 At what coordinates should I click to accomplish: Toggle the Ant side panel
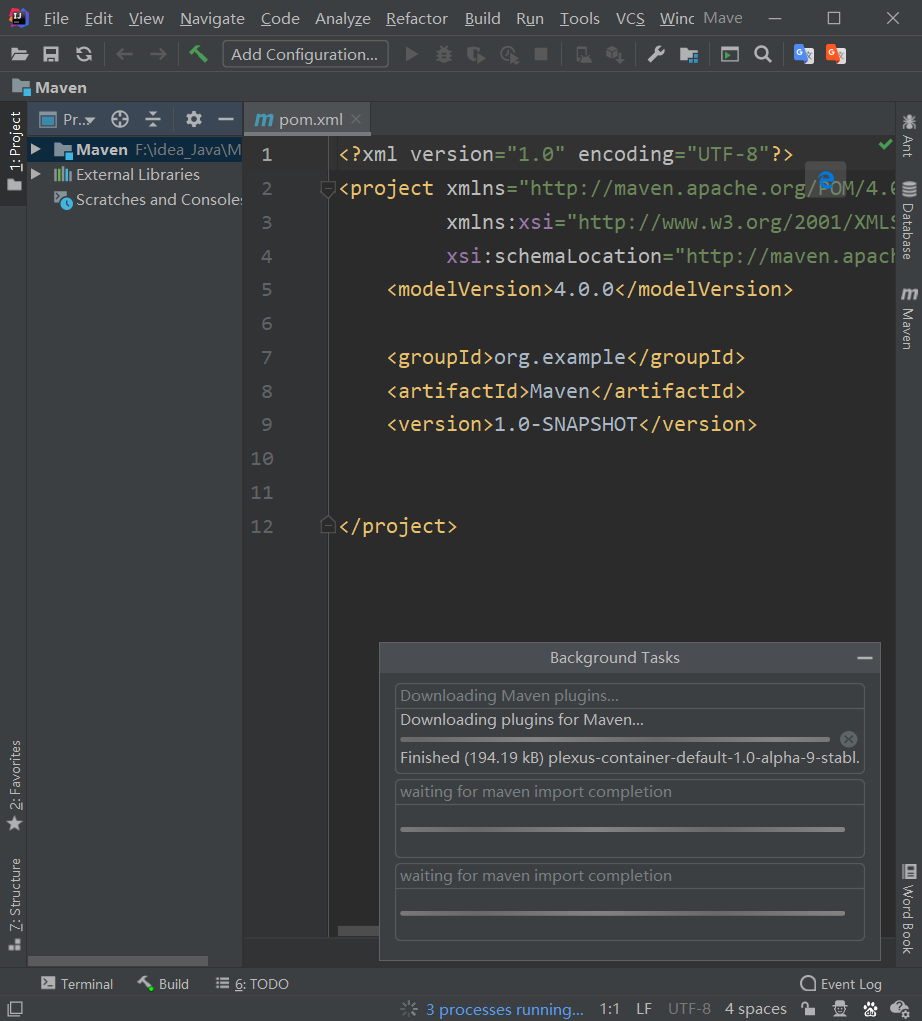909,135
